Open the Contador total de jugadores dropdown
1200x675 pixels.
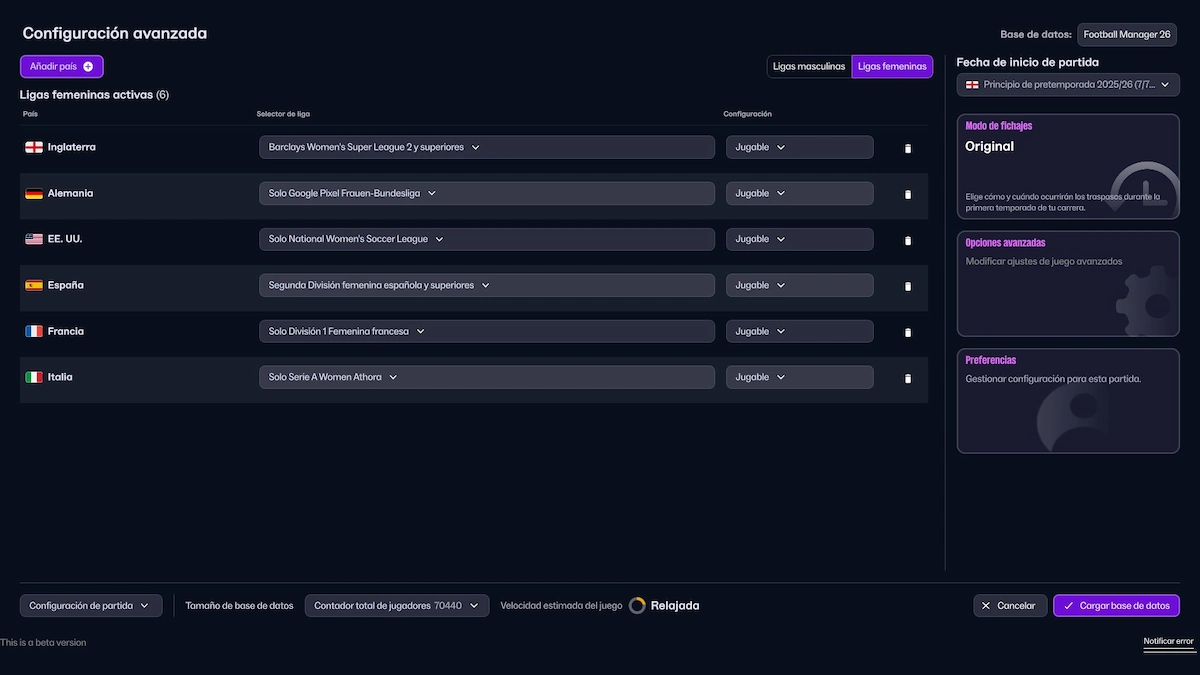pos(397,605)
